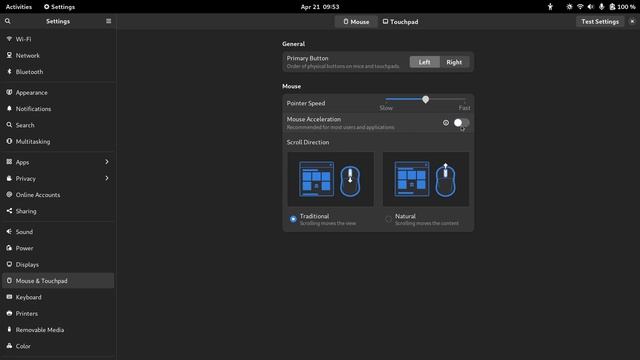Screen dimensions: 640x360
Task: Open the Settings app menu in top bar
Action: (59, 7)
